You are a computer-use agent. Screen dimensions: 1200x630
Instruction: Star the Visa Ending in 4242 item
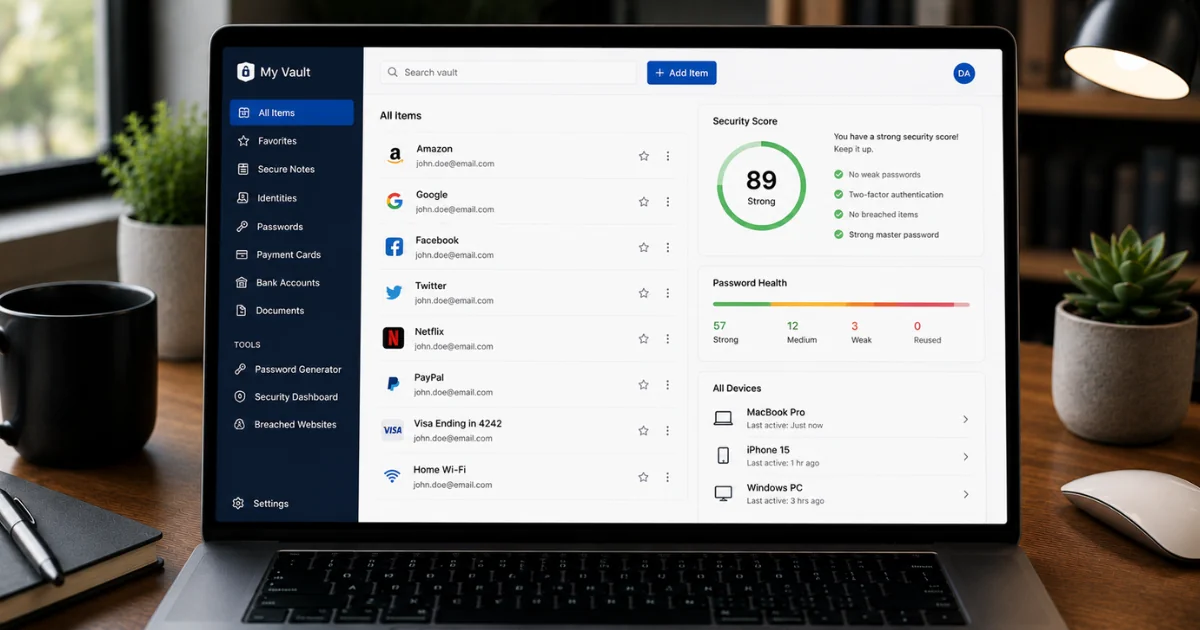click(644, 431)
